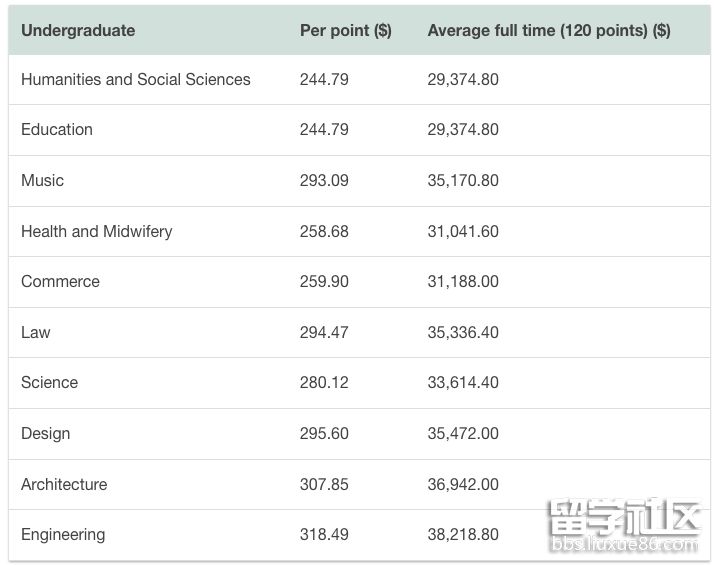Click the Per point ($) column header
Viewport: 715px width, 566px height.
(345, 31)
